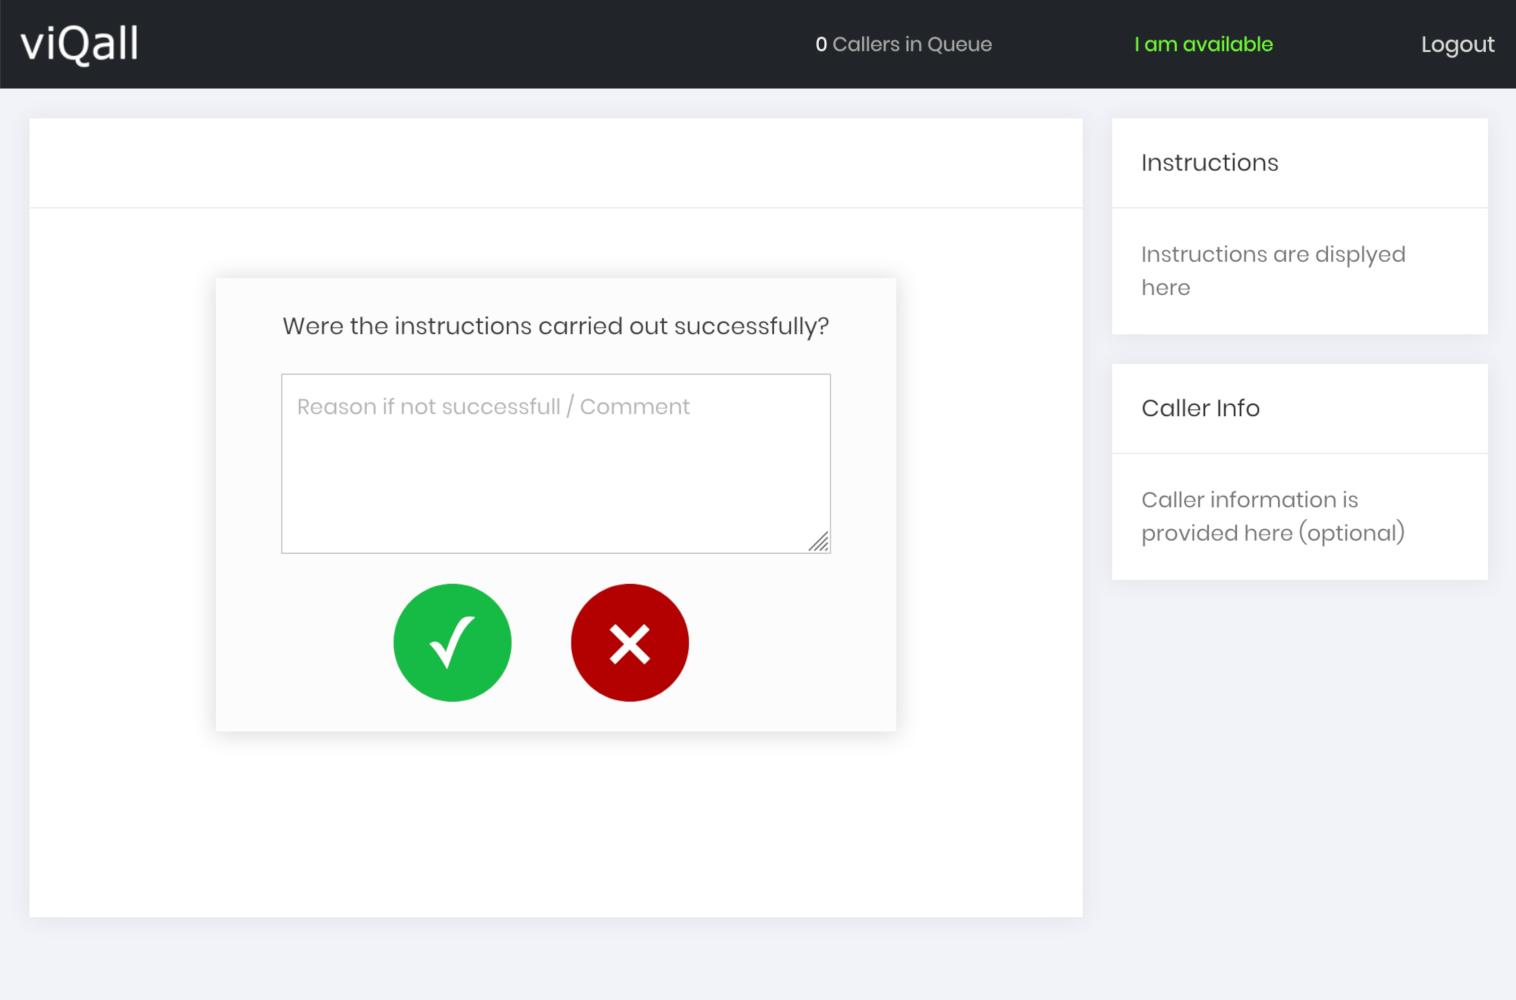Click the empty header strip of the main panel
Viewport: 1516px width, 1000px height.
tap(555, 163)
